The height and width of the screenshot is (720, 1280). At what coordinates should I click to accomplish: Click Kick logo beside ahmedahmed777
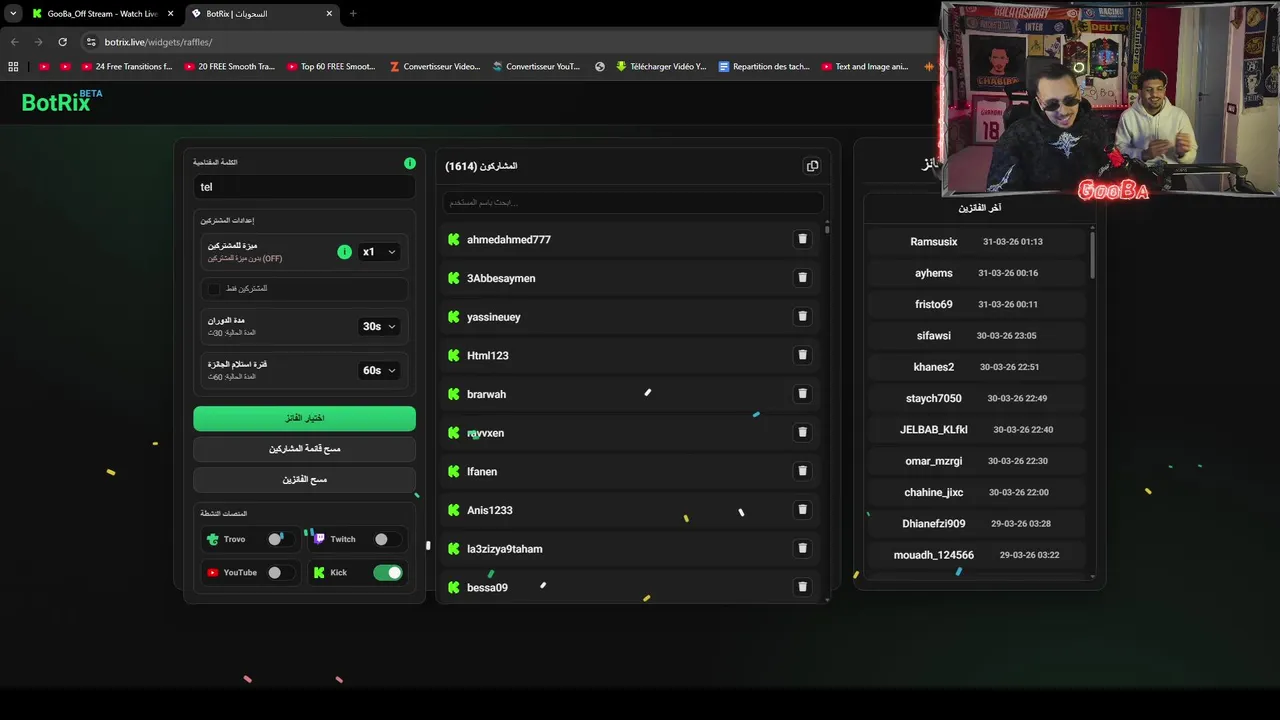pyautogui.click(x=454, y=239)
